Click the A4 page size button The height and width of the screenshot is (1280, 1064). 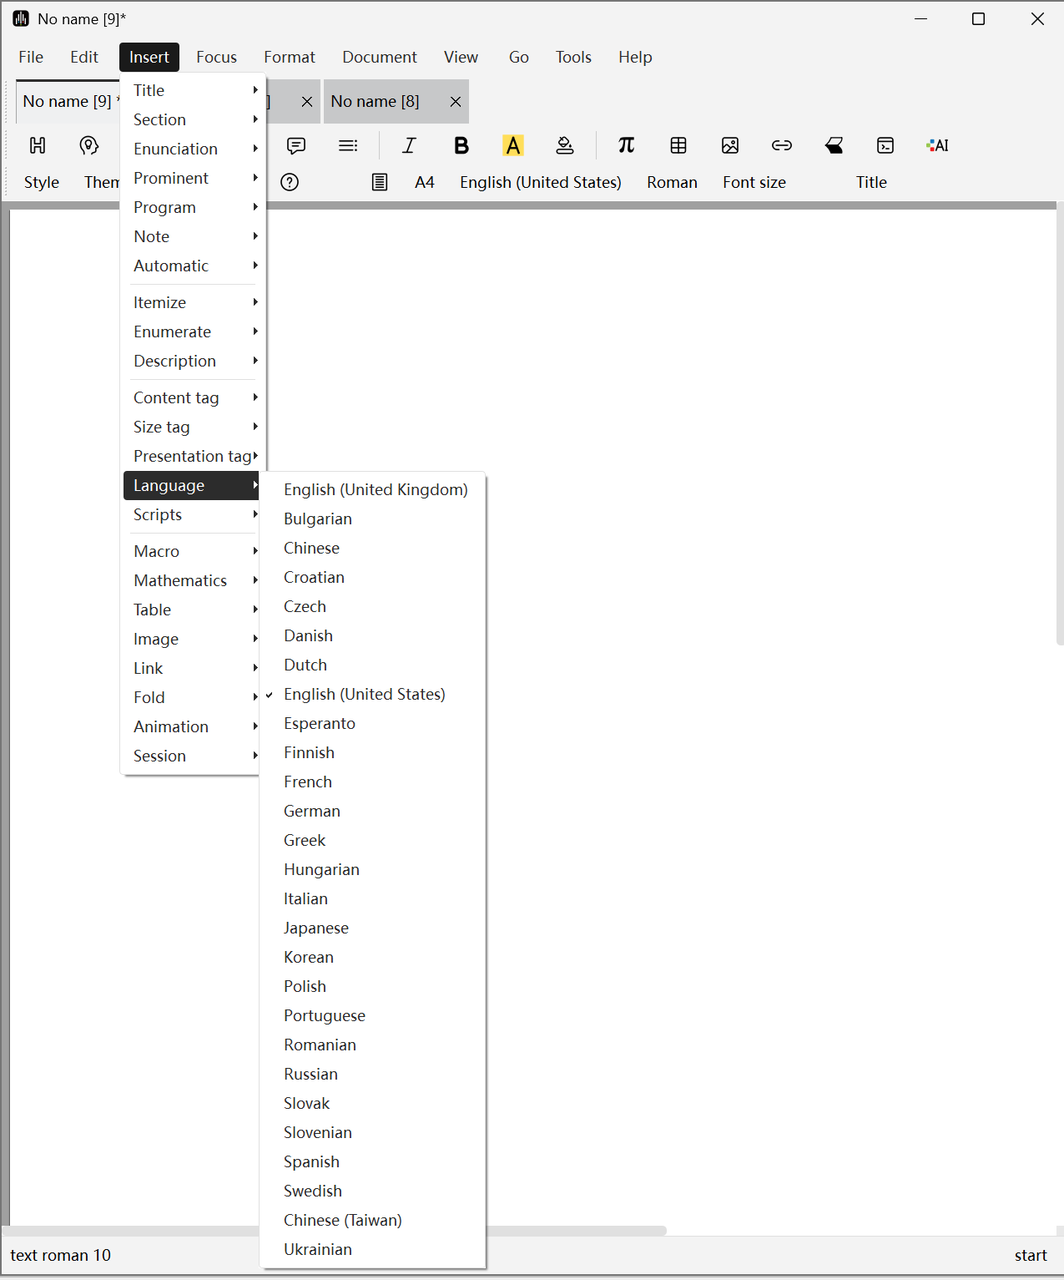[425, 182]
